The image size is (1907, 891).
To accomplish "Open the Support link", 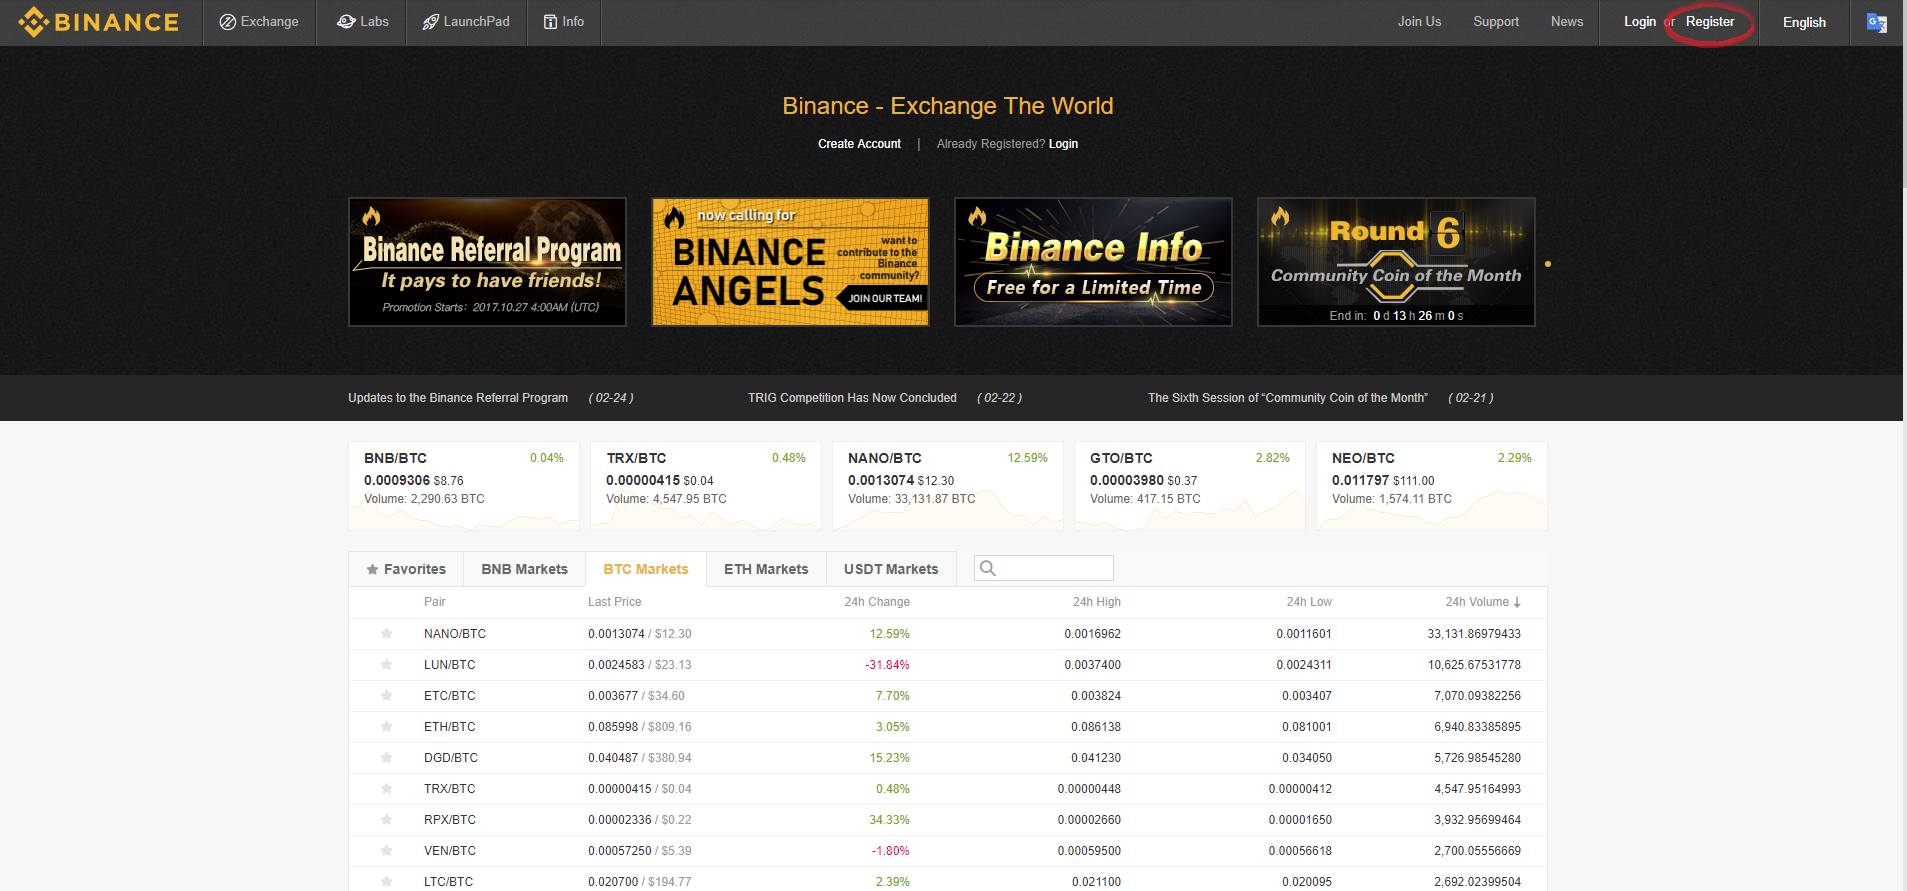I will 1496,22.
